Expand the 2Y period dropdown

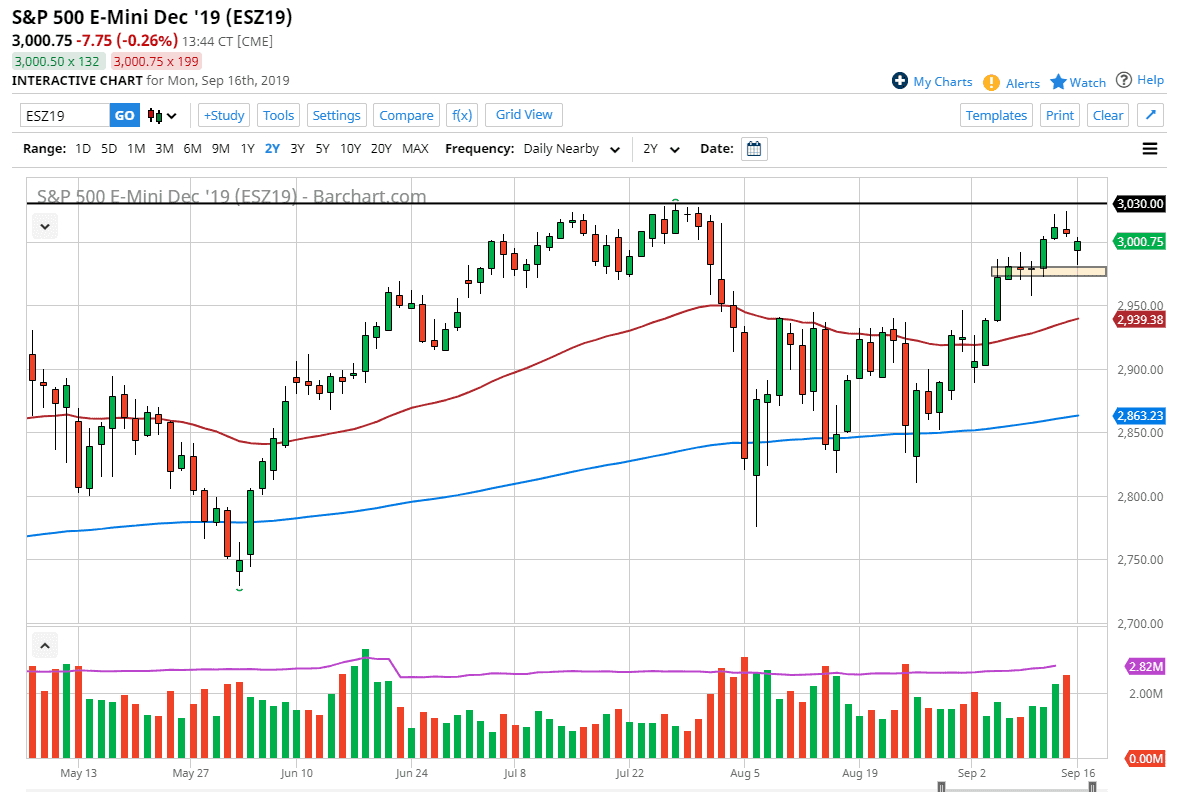pos(661,148)
